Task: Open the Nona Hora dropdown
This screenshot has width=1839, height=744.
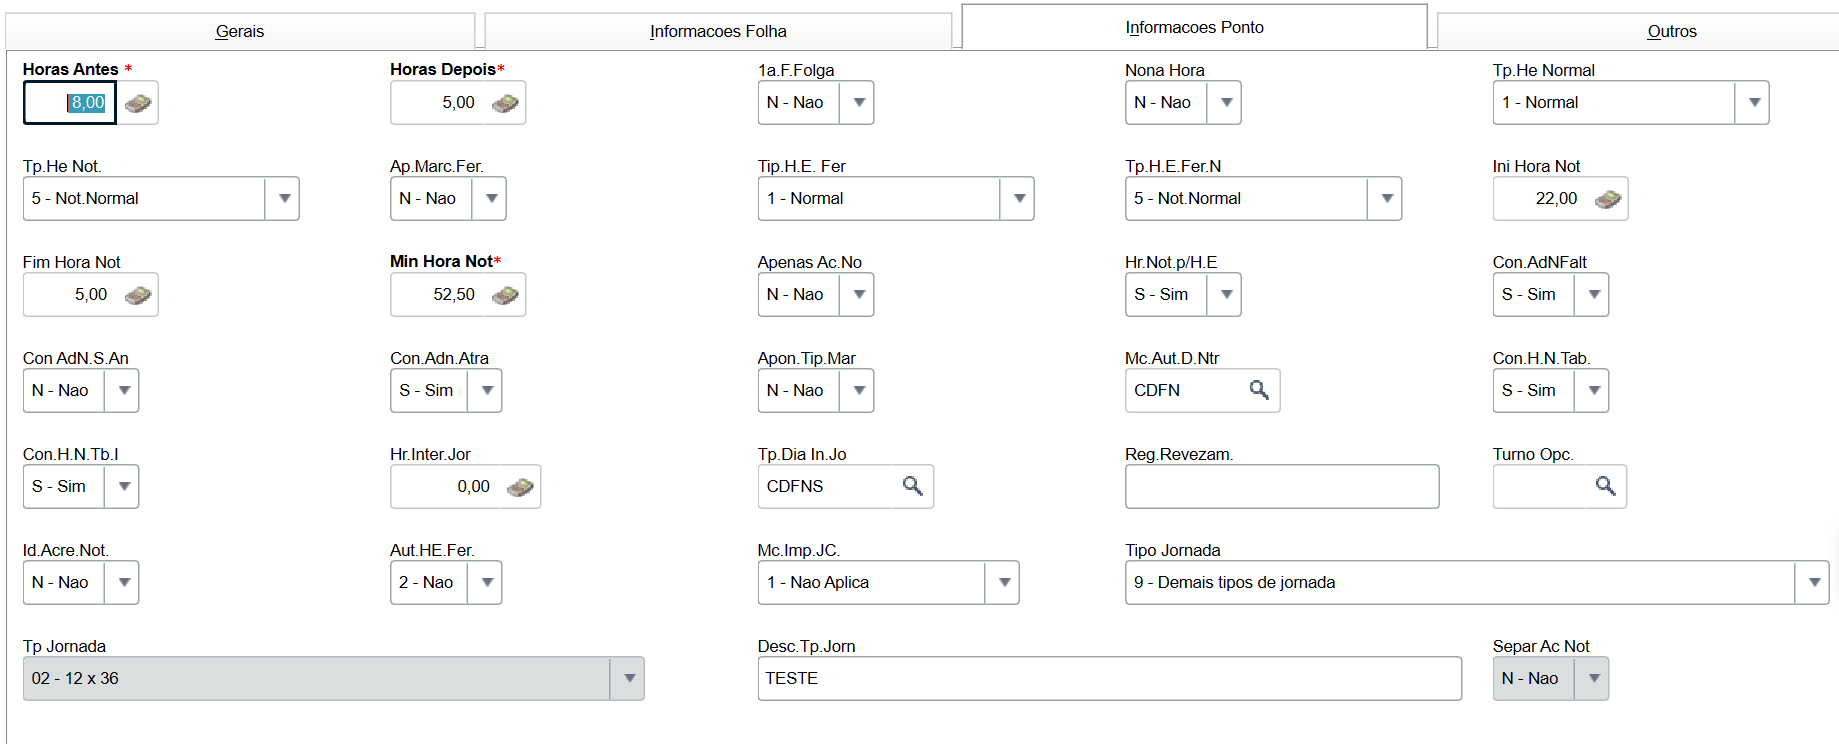Action: coord(1226,103)
